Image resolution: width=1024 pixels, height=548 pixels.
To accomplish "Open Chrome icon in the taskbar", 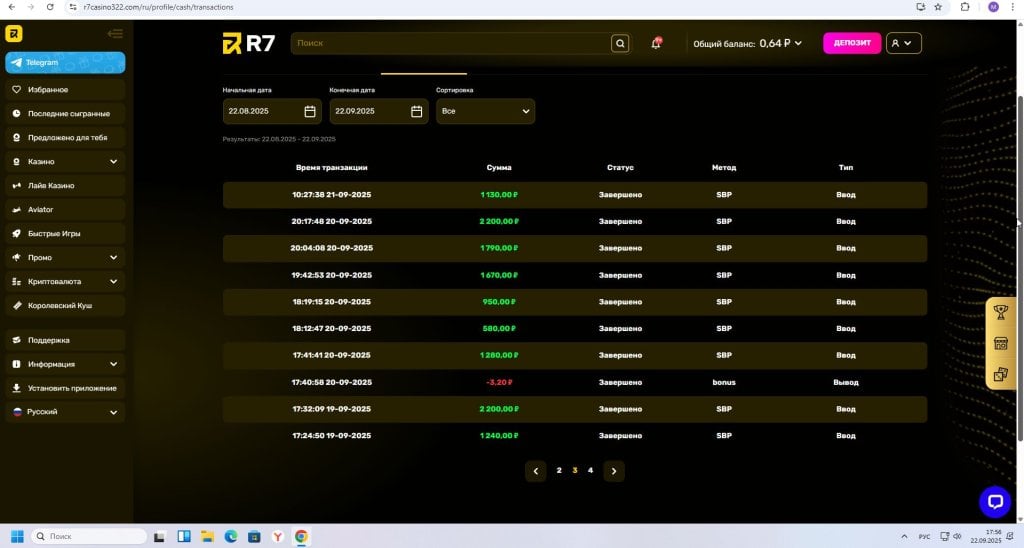I will (301, 536).
